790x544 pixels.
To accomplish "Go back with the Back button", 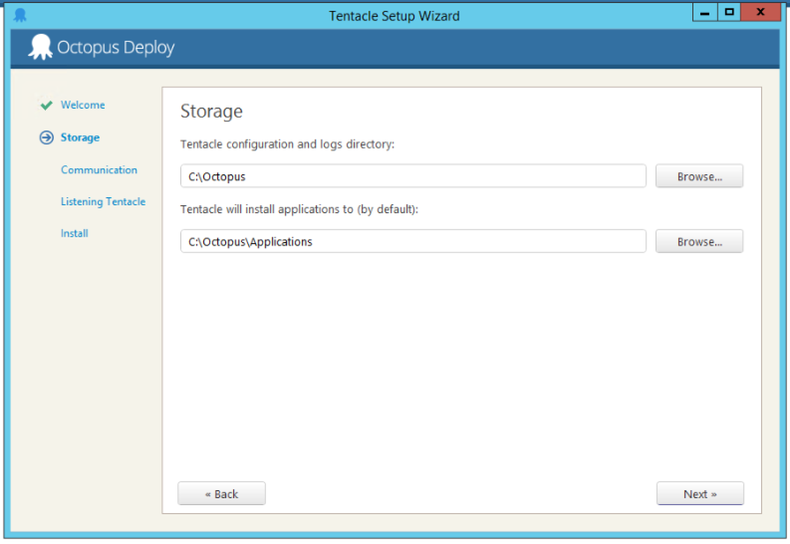I will (222, 494).
